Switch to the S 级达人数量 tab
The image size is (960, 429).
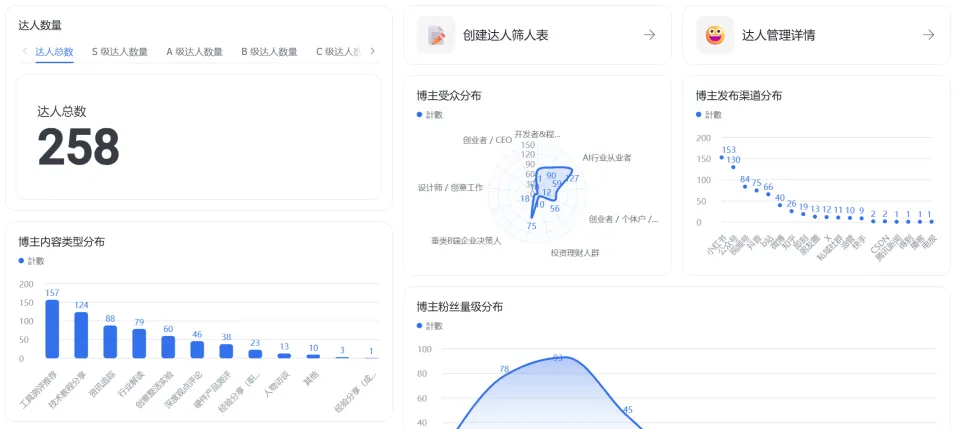click(x=120, y=51)
